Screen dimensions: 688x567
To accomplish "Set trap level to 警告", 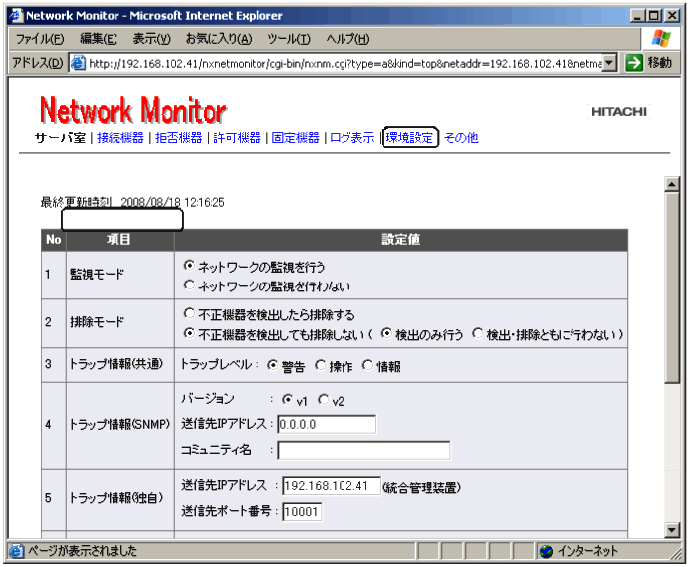I will click(272, 365).
